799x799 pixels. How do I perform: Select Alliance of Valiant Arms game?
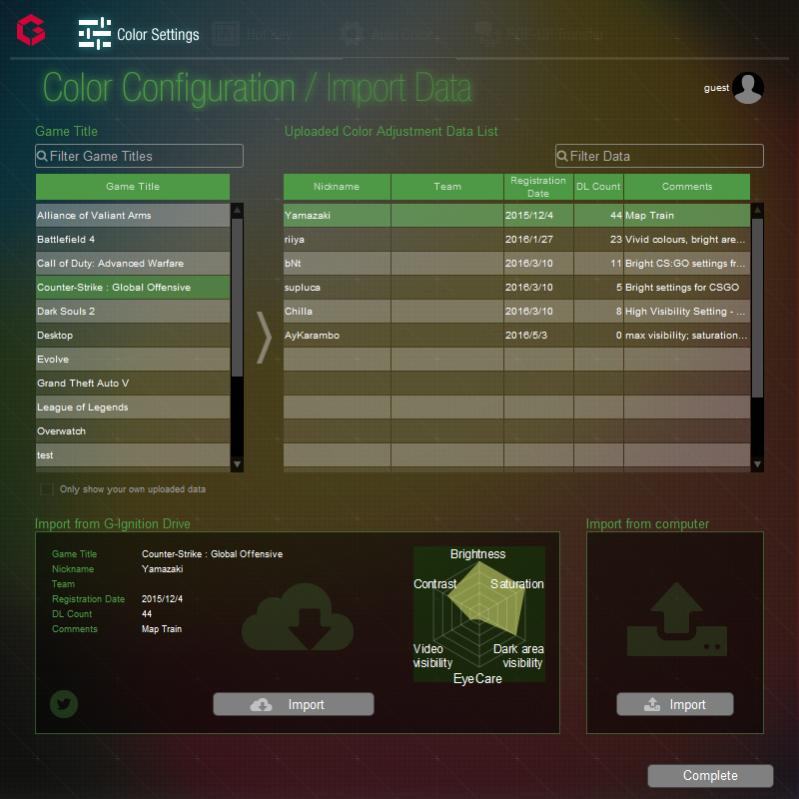click(132, 216)
